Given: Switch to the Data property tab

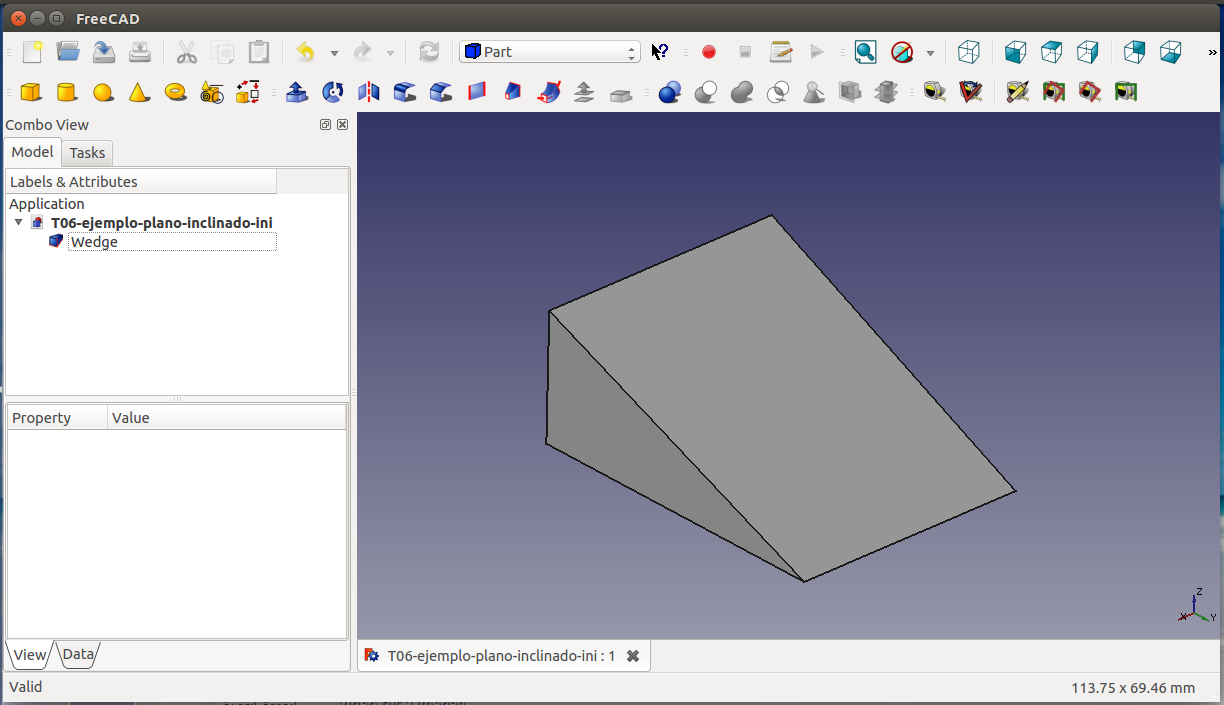Looking at the screenshot, I should (78, 655).
